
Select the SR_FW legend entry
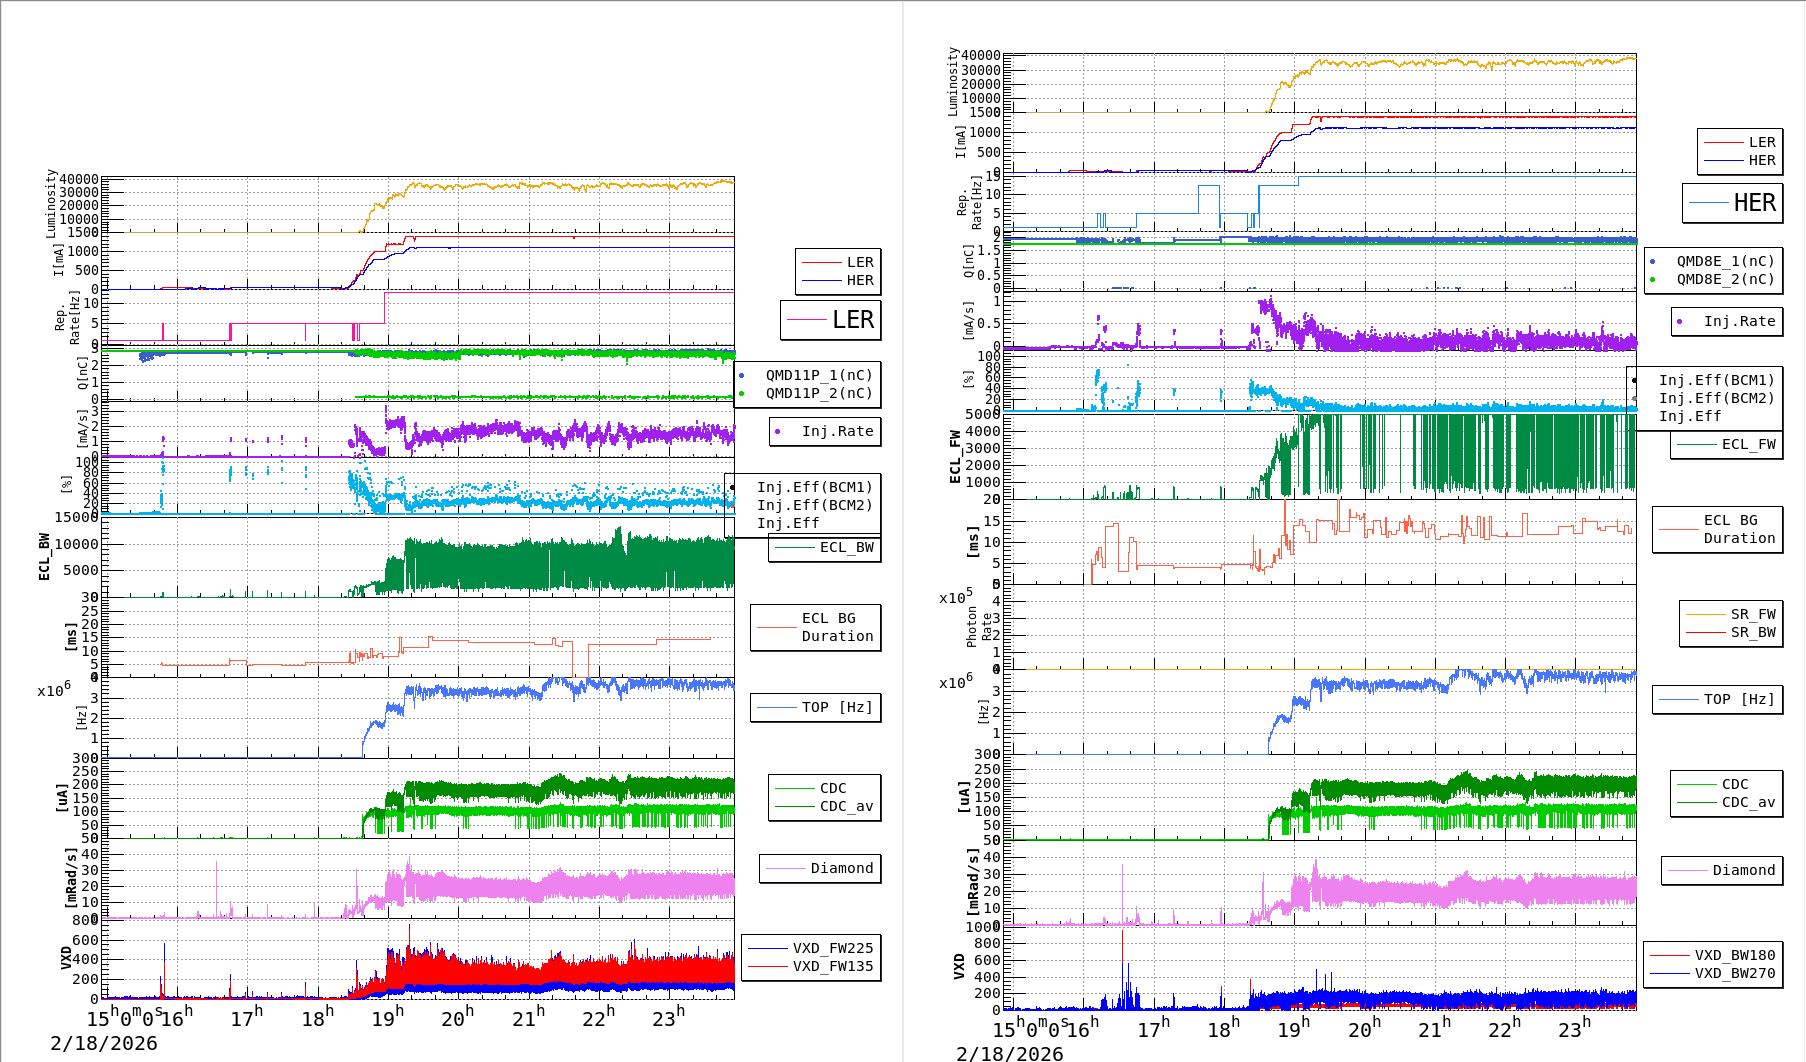pos(1752,614)
